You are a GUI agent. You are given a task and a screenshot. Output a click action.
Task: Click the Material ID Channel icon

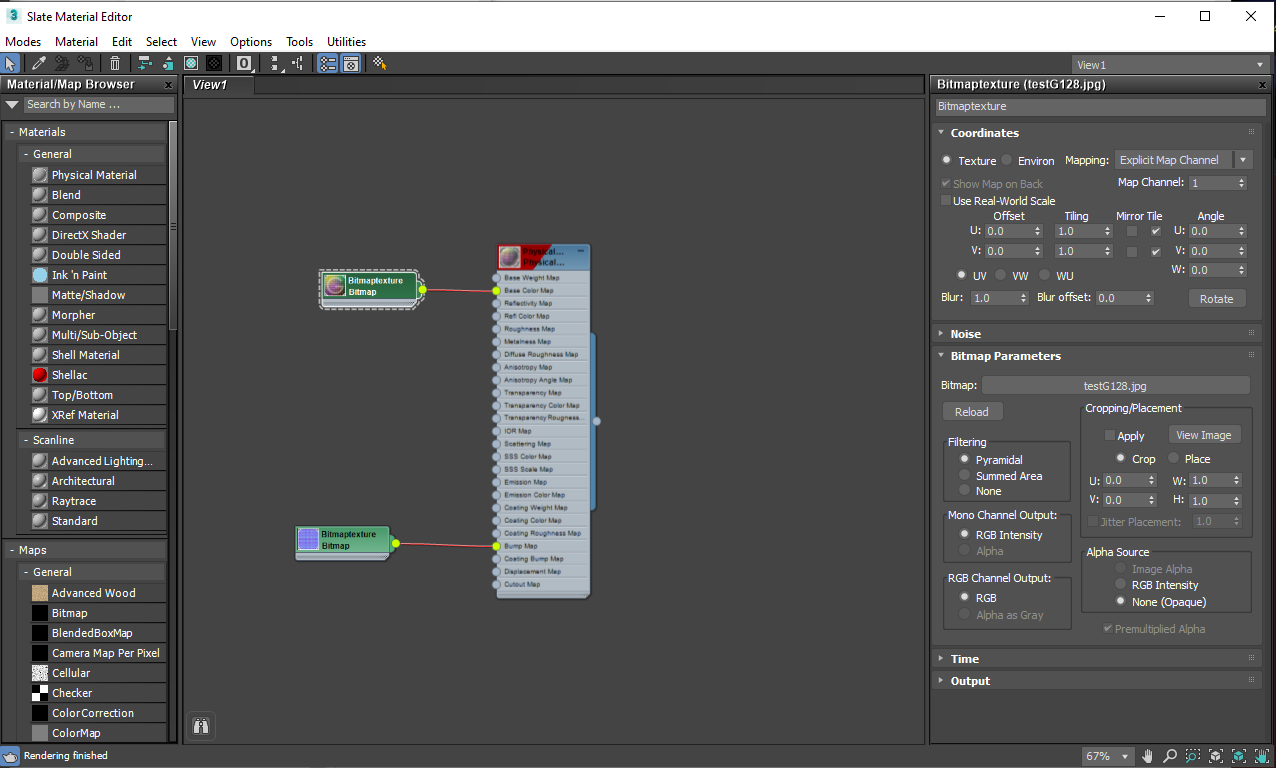(x=244, y=63)
